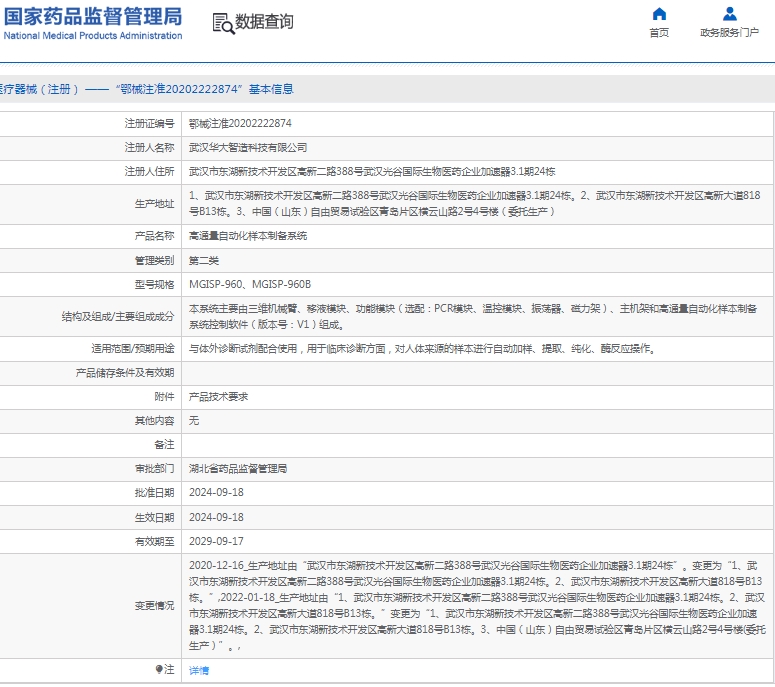775x687 pixels.
Task: Select approval department 湖北省药品监督管理局
Action: (x=238, y=469)
